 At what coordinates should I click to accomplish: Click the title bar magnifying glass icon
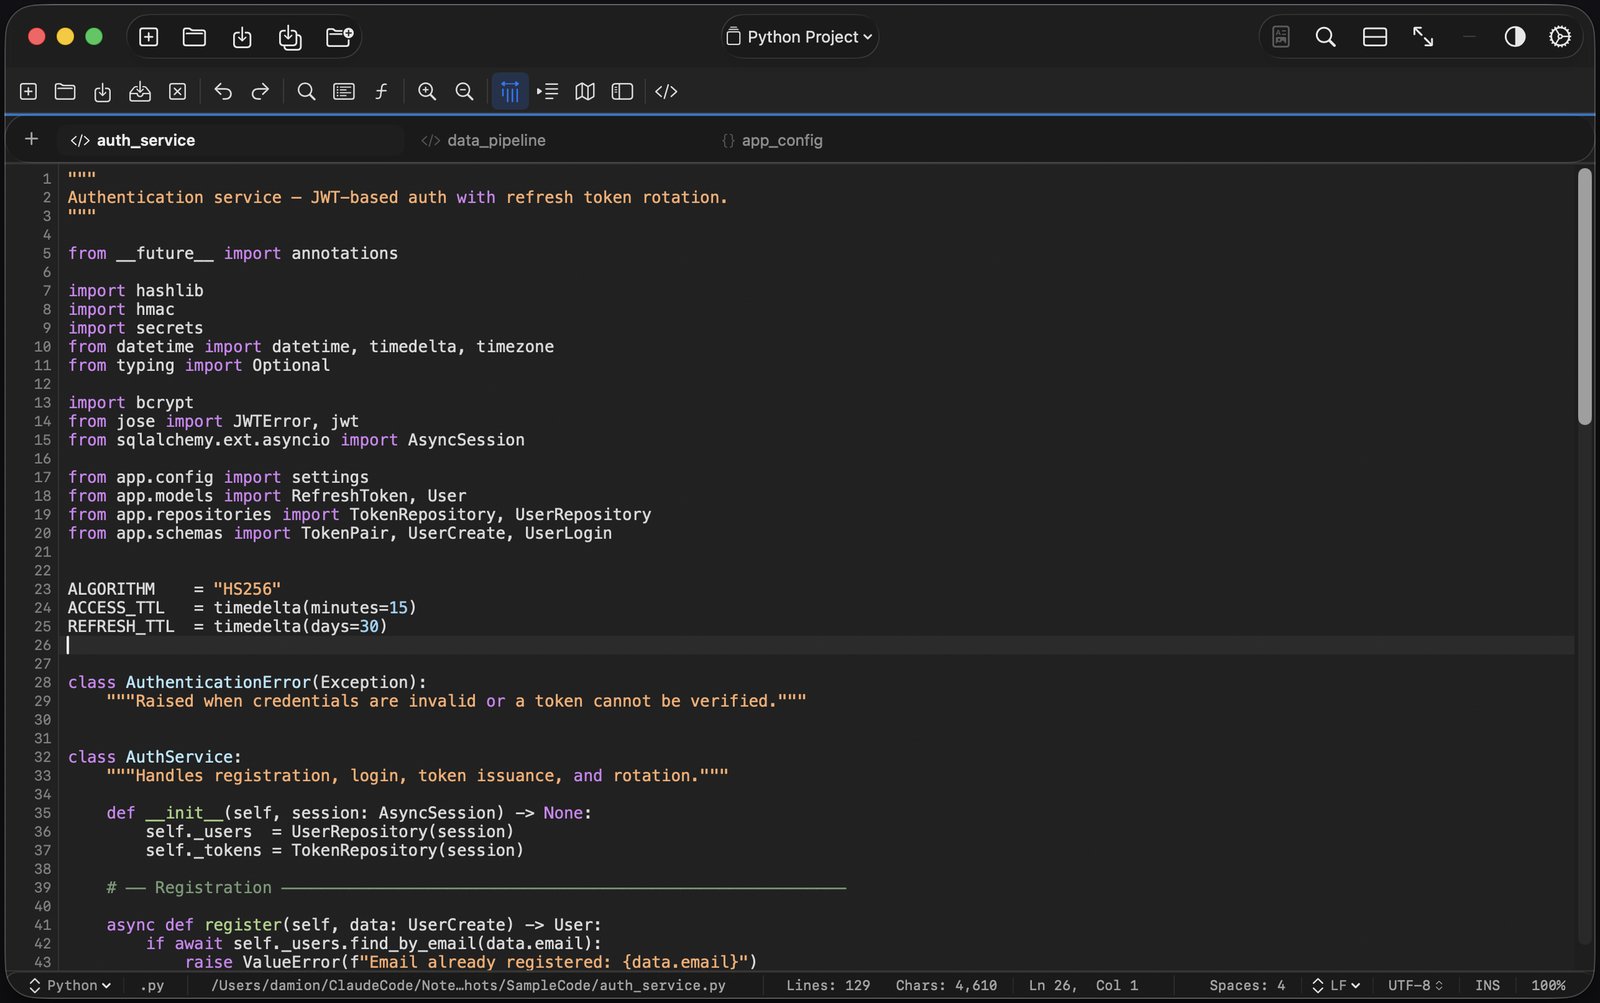(1326, 37)
